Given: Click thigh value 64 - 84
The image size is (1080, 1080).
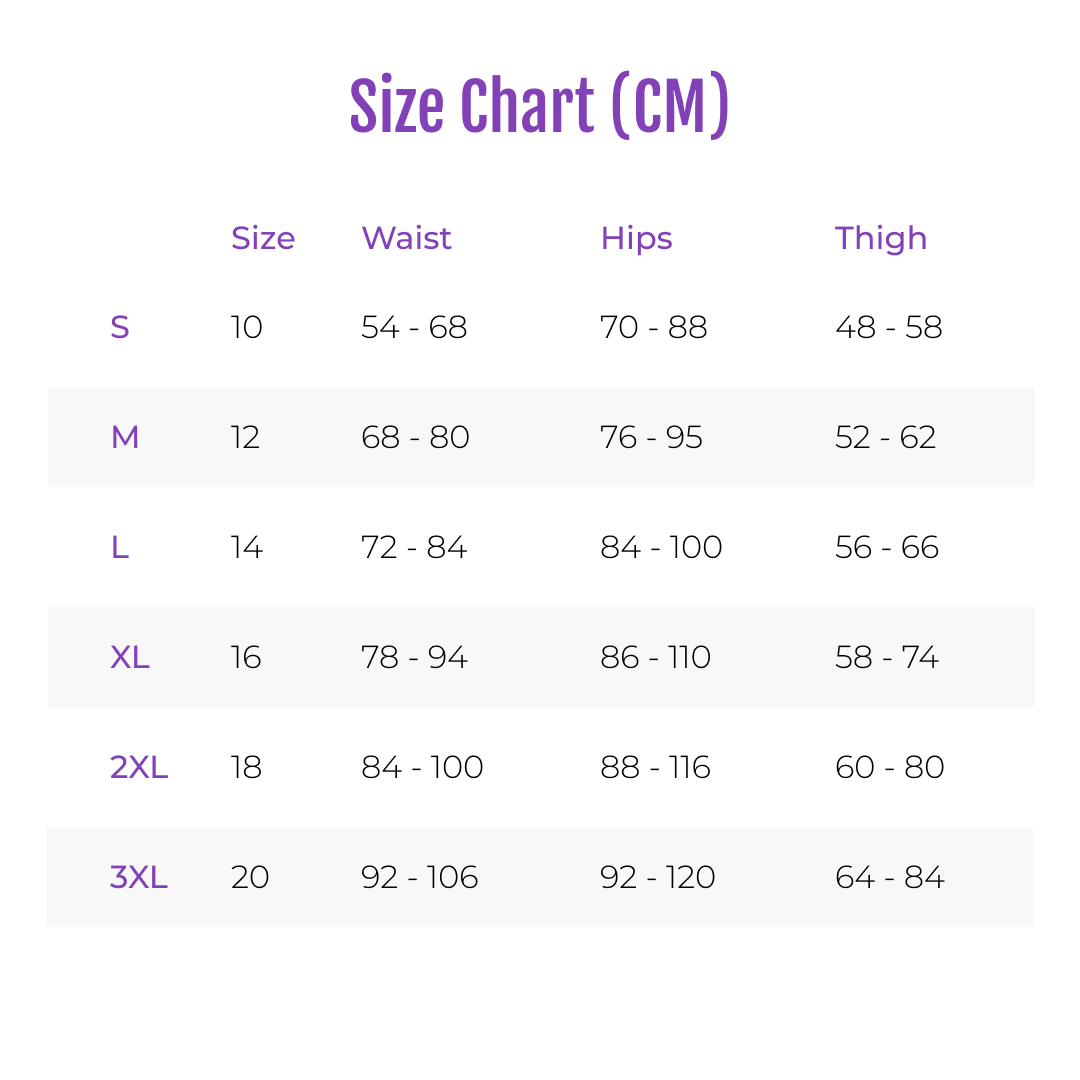Looking at the screenshot, I should click(890, 878).
